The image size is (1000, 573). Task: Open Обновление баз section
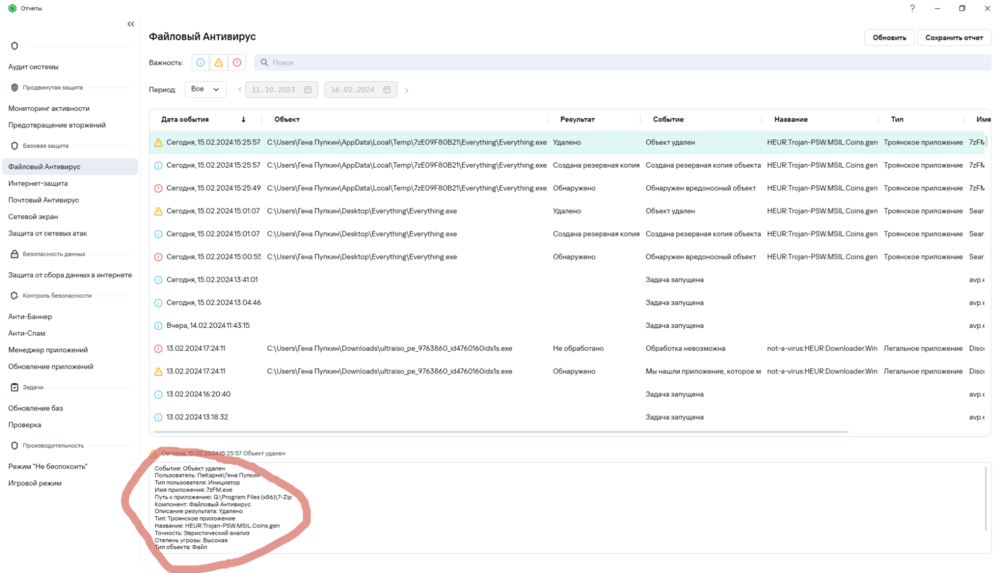pyautogui.click(x=35, y=408)
